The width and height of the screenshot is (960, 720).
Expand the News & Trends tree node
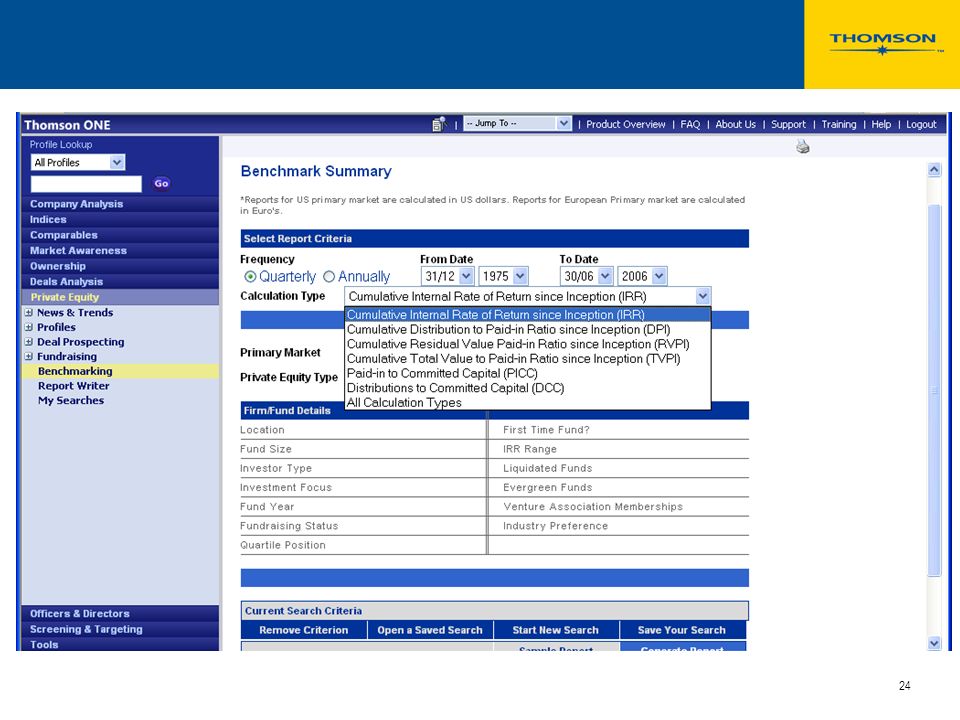28,312
